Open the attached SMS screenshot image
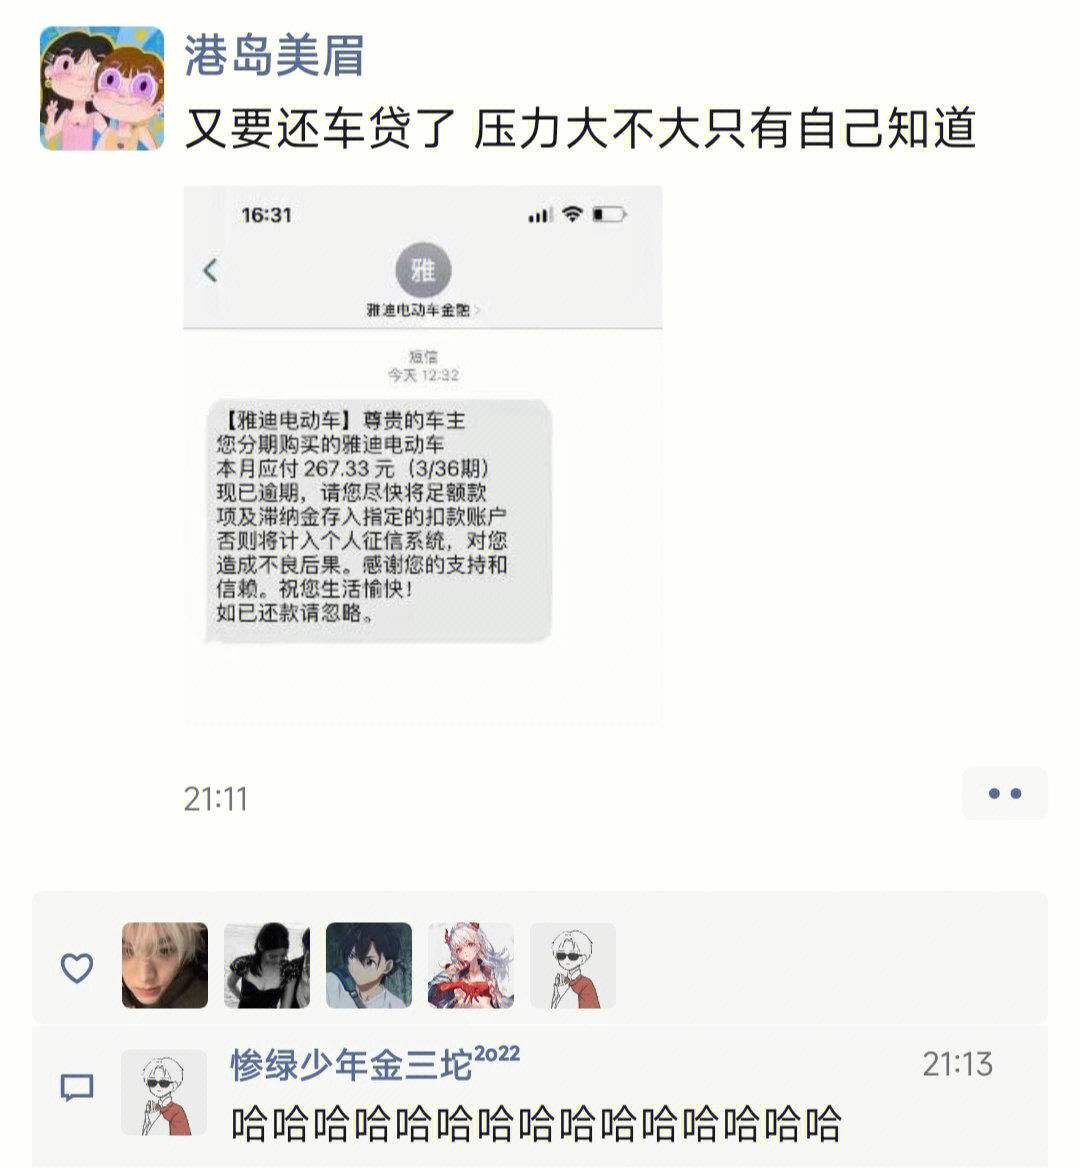Image resolution: width=1080 pixels, height=1174 pixels. point(423,454)
